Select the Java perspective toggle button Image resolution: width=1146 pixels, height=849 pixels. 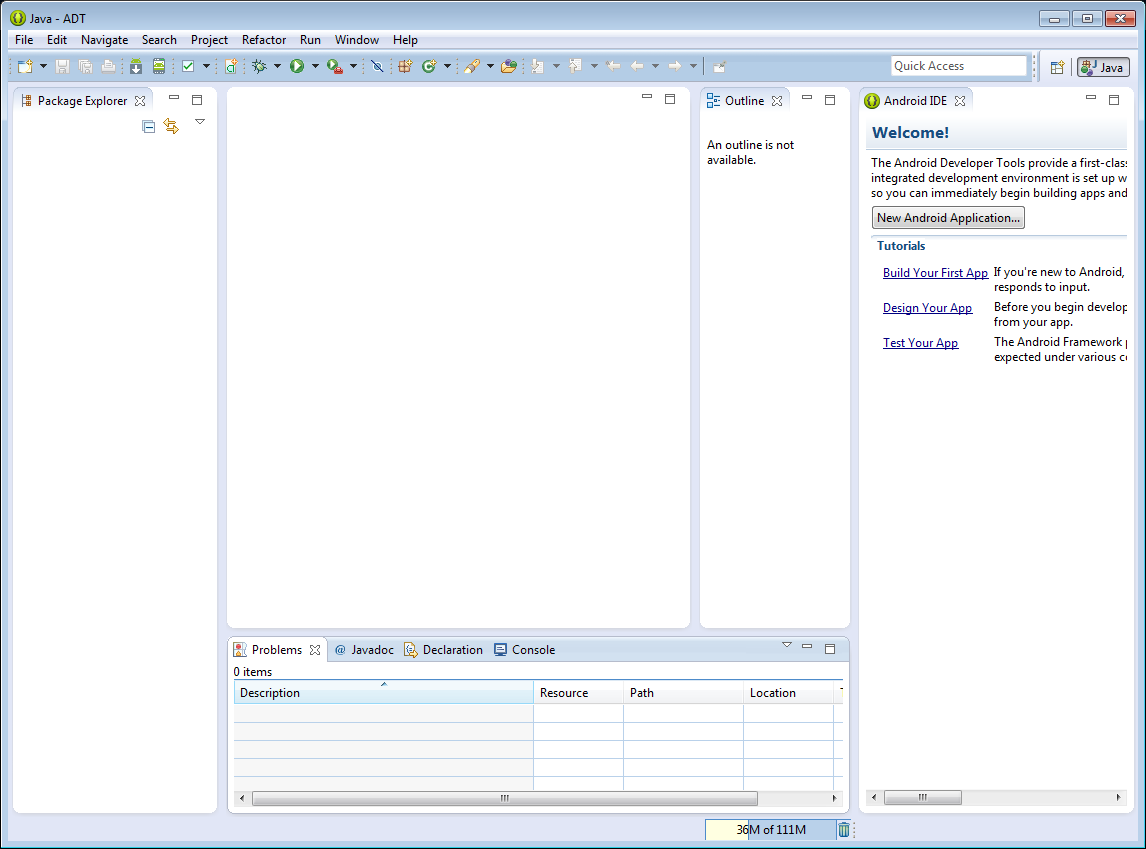(x=1103, y=67)
